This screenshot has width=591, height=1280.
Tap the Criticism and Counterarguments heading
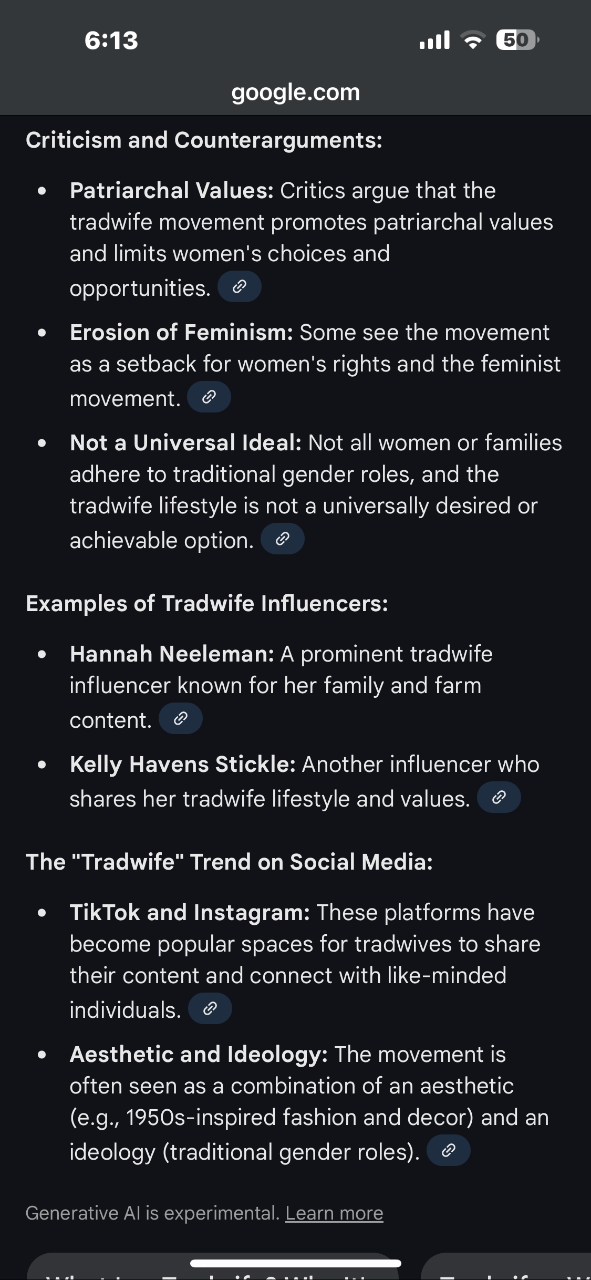[x=204, y=140]
